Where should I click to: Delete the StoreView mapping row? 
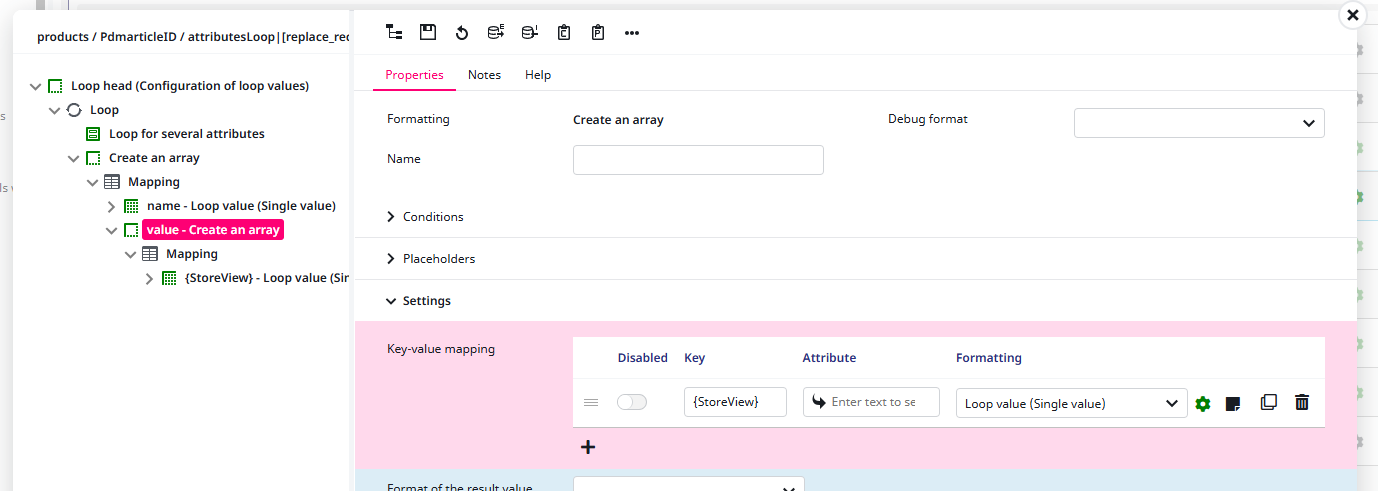click(1302, 403)
